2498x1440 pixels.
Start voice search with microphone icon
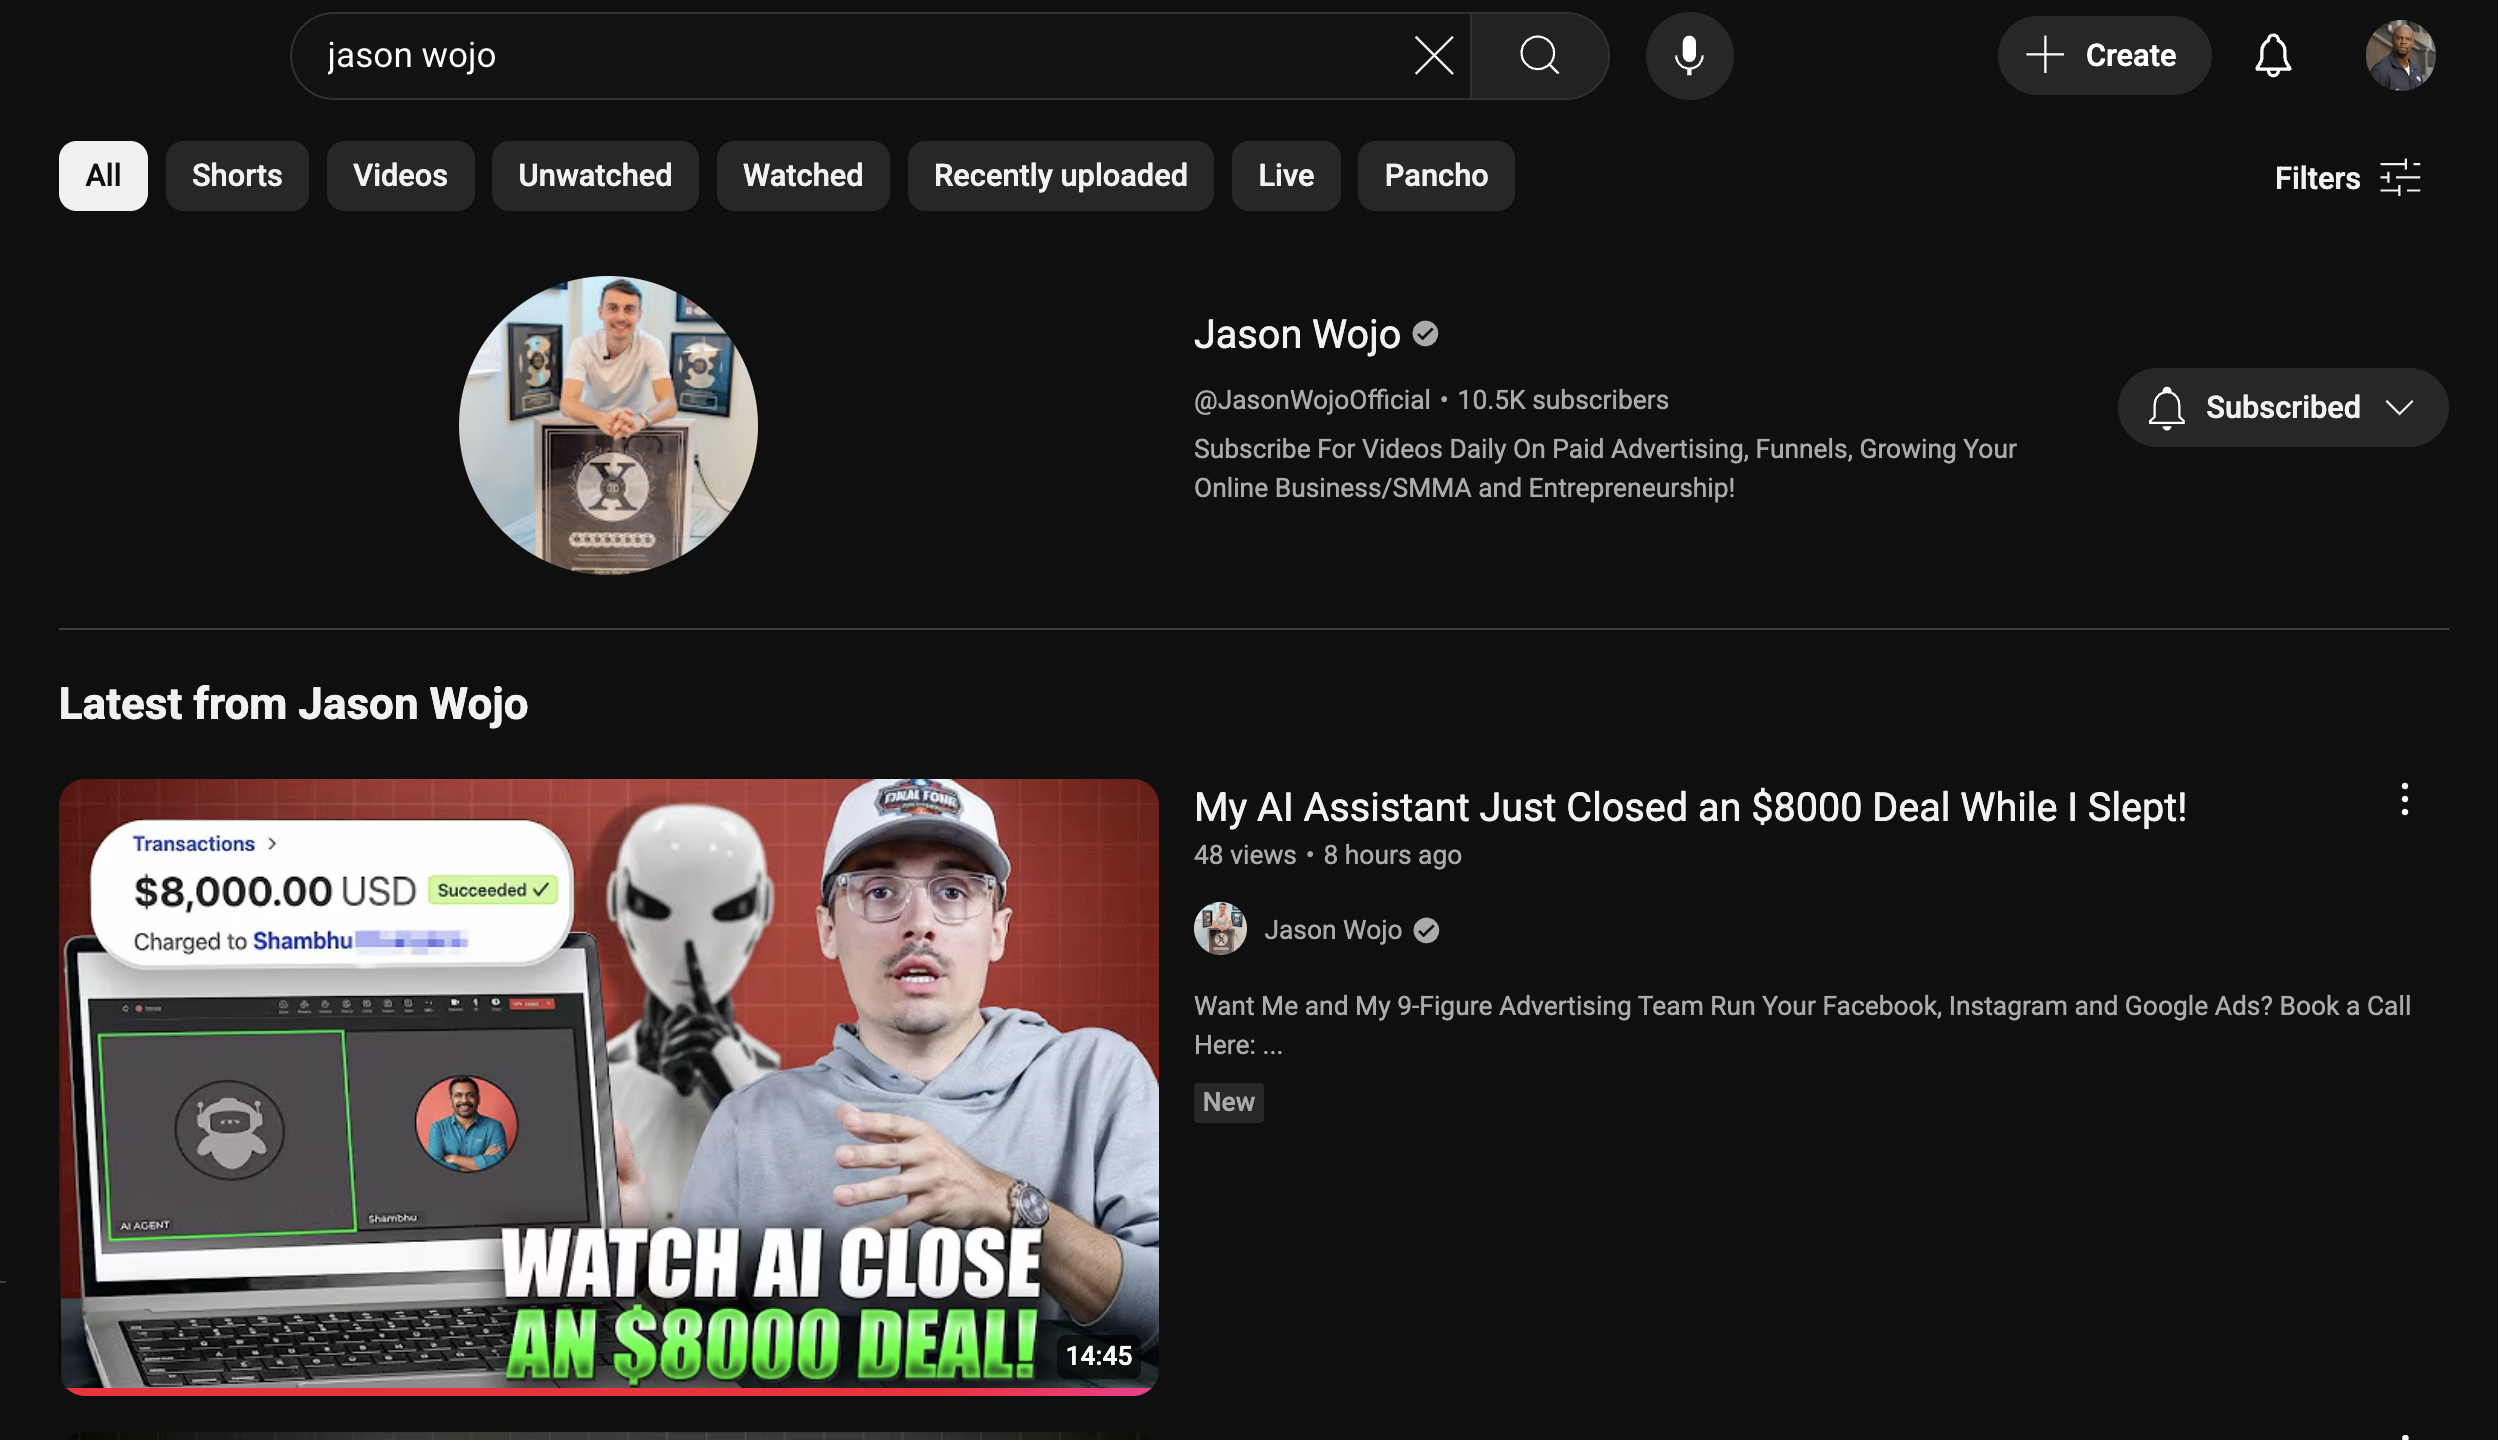(1689, 56)
